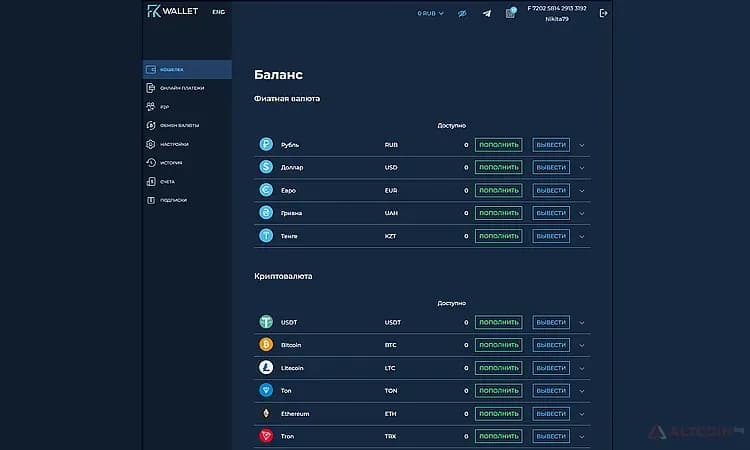750x450 pixels.
Task: Expand the Tron row chevron
Action: pyautogui.click(x=582, y=437)
